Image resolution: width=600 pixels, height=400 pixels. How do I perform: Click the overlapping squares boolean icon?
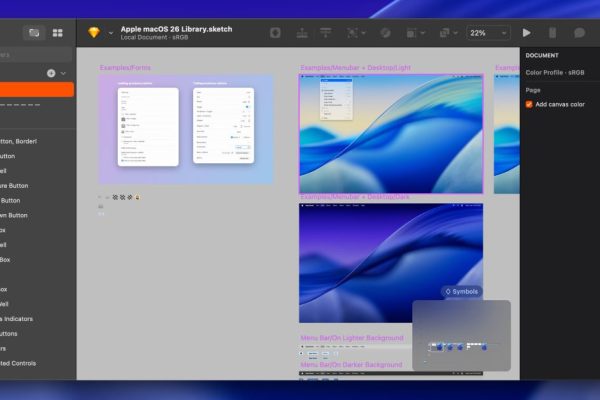pos(444,33)
